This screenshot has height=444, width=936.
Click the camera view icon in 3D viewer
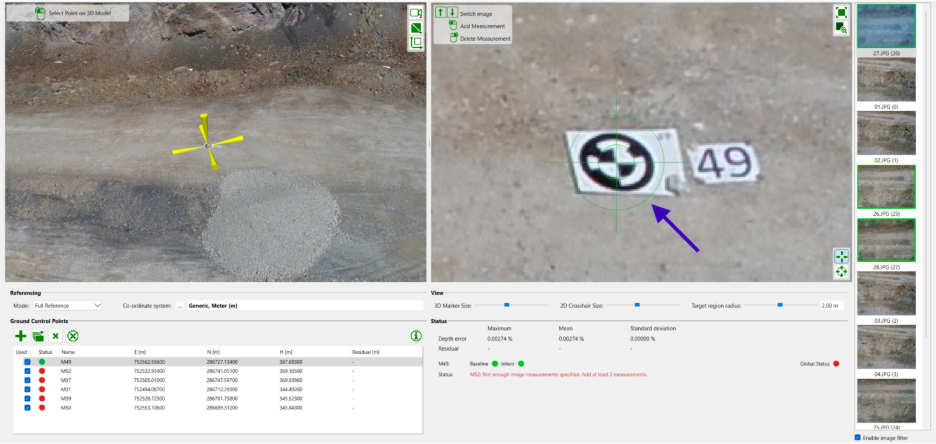coord(416,13)
